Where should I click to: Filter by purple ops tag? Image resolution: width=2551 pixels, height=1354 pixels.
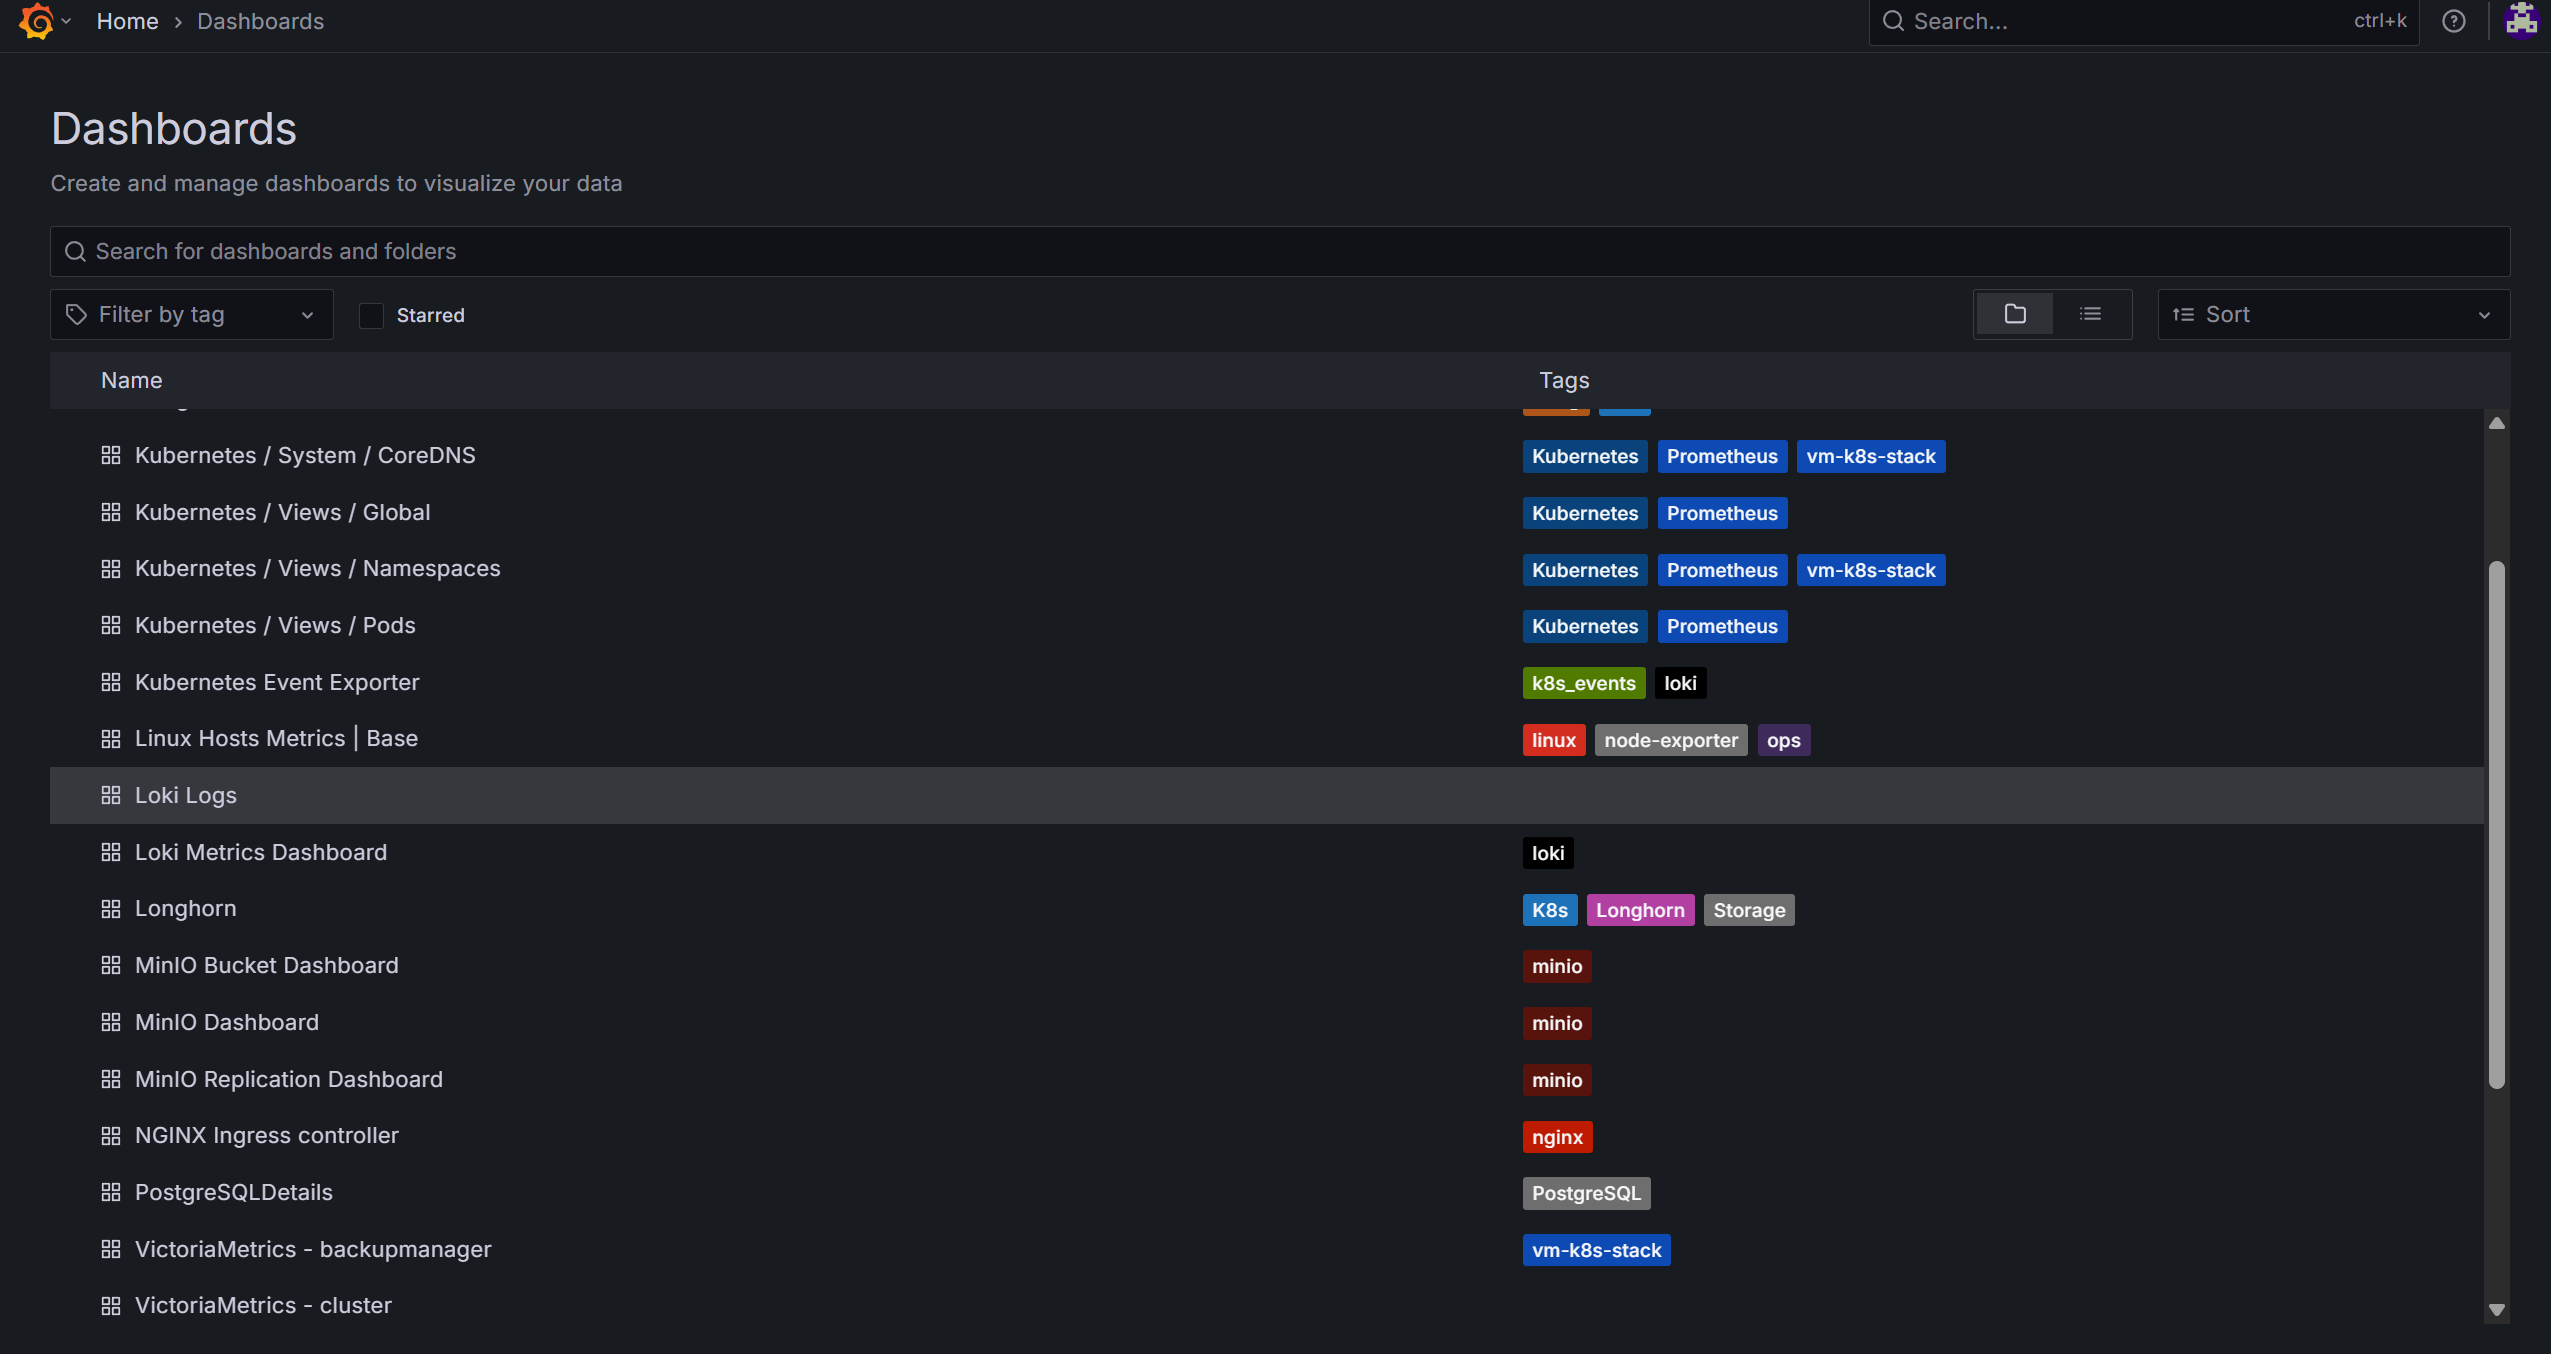click(1783, 740)
